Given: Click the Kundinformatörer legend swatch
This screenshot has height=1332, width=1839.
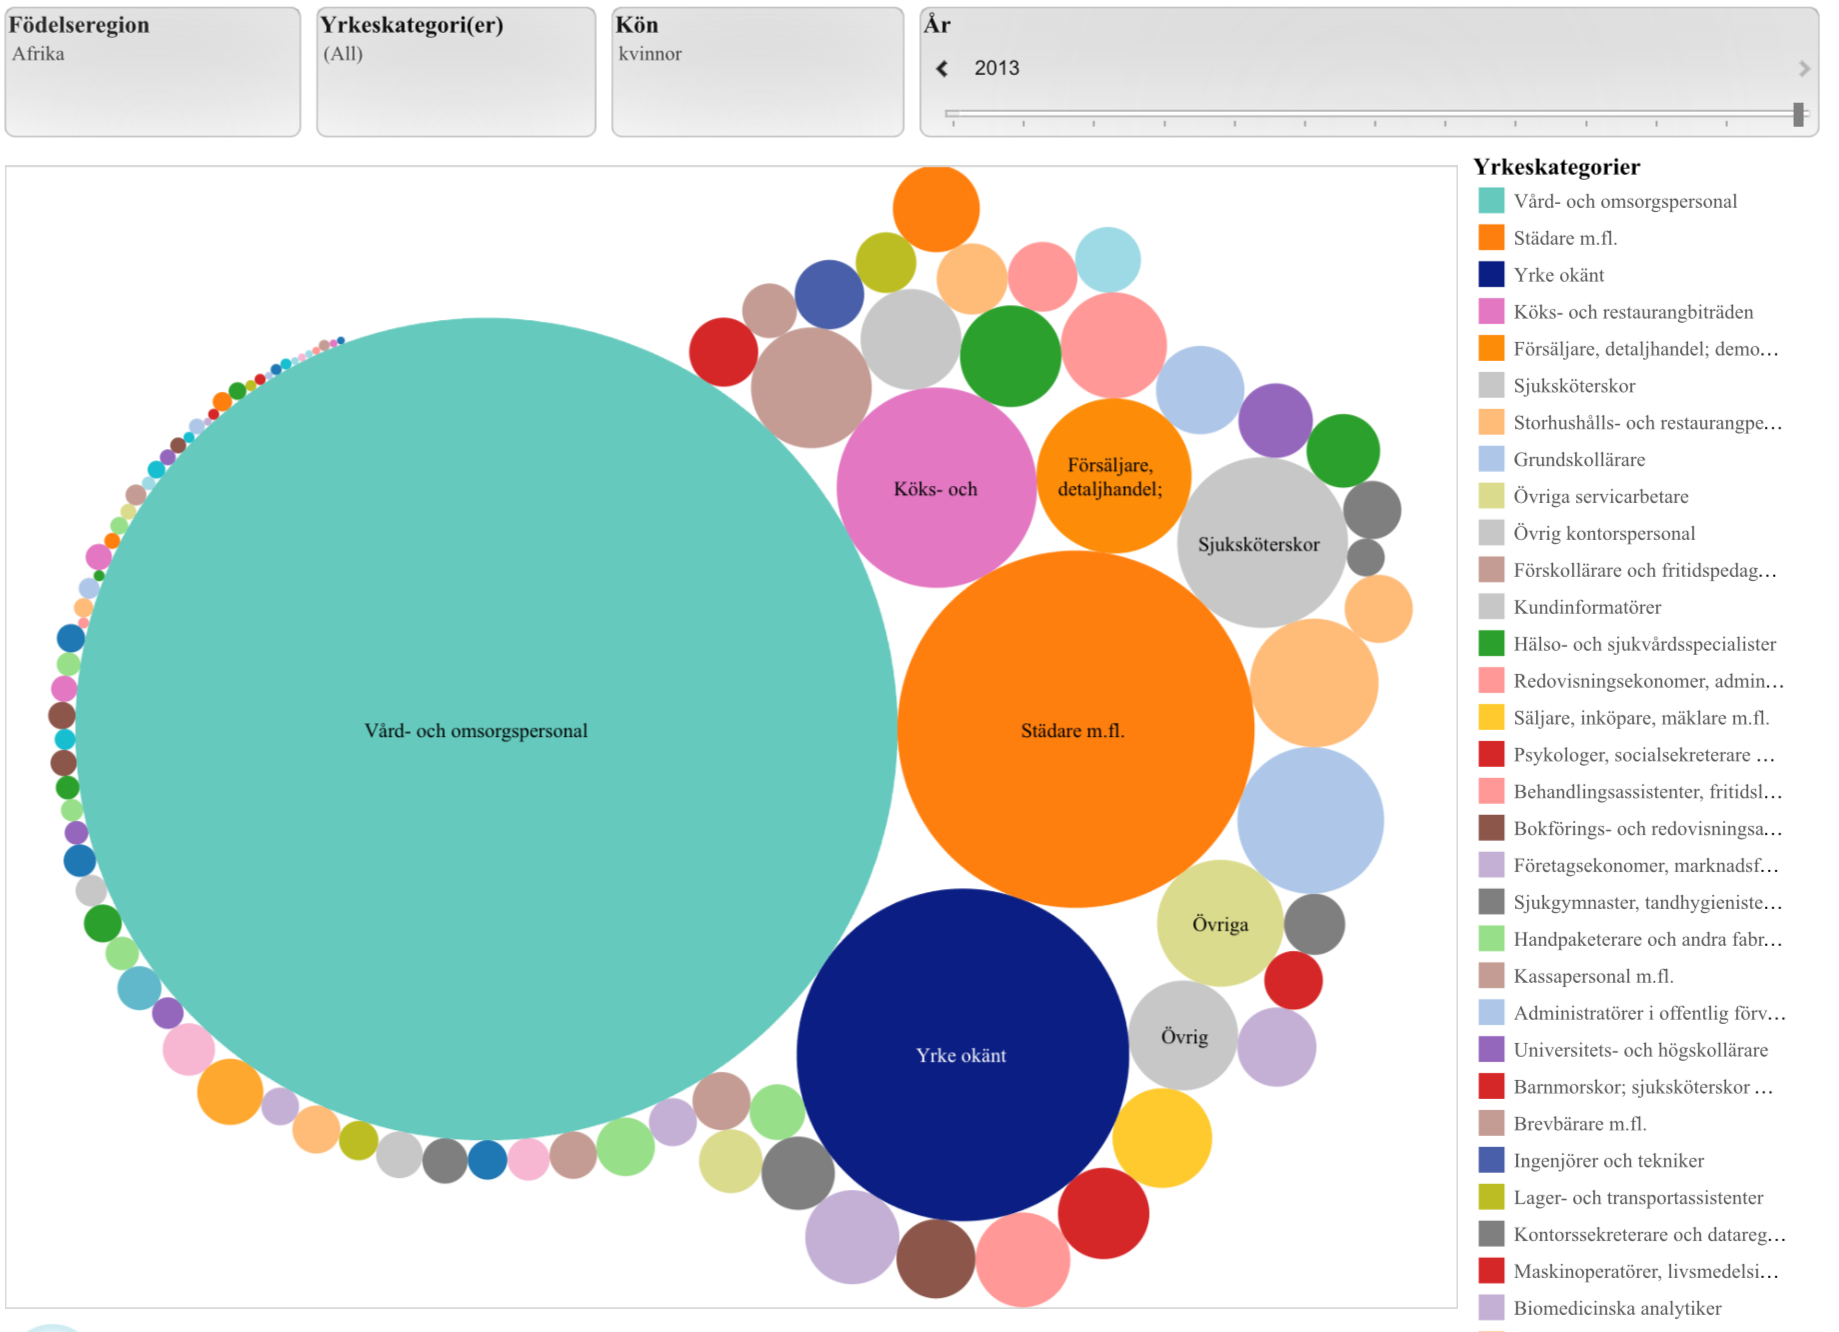Looking at the screenshot, I should tap(1491, 607).
